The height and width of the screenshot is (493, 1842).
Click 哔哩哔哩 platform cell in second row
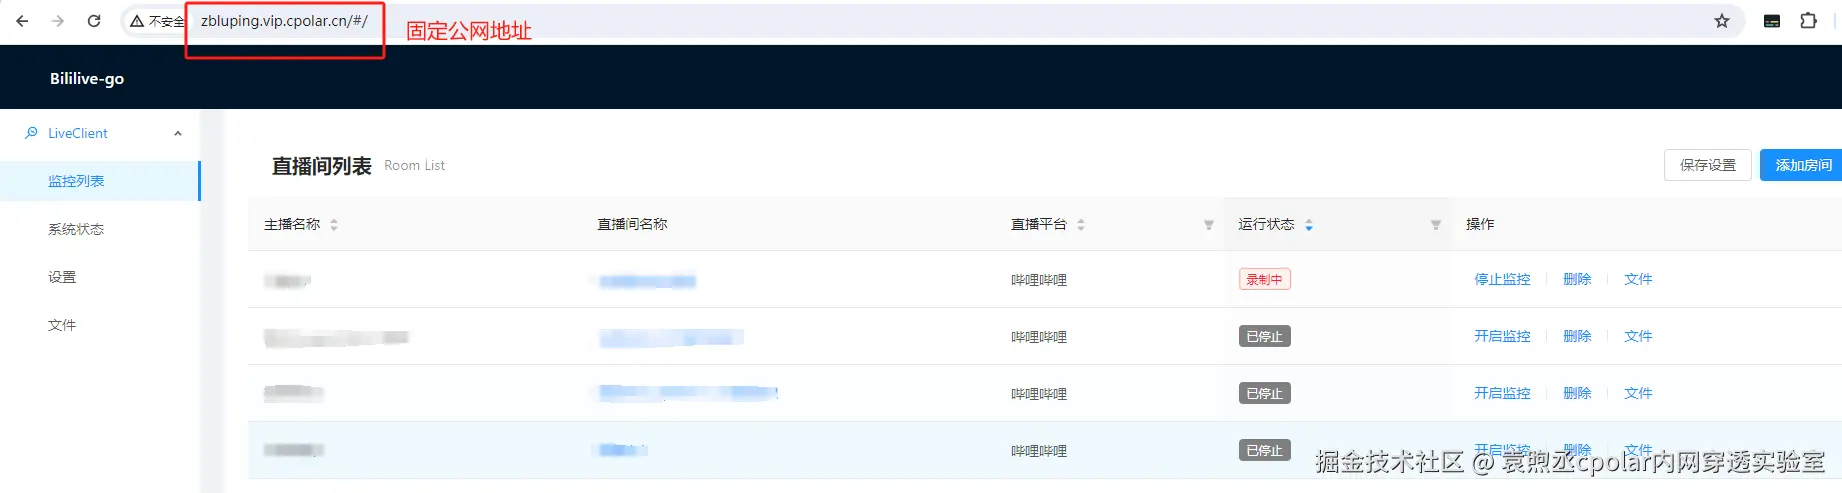[1039, 337]
